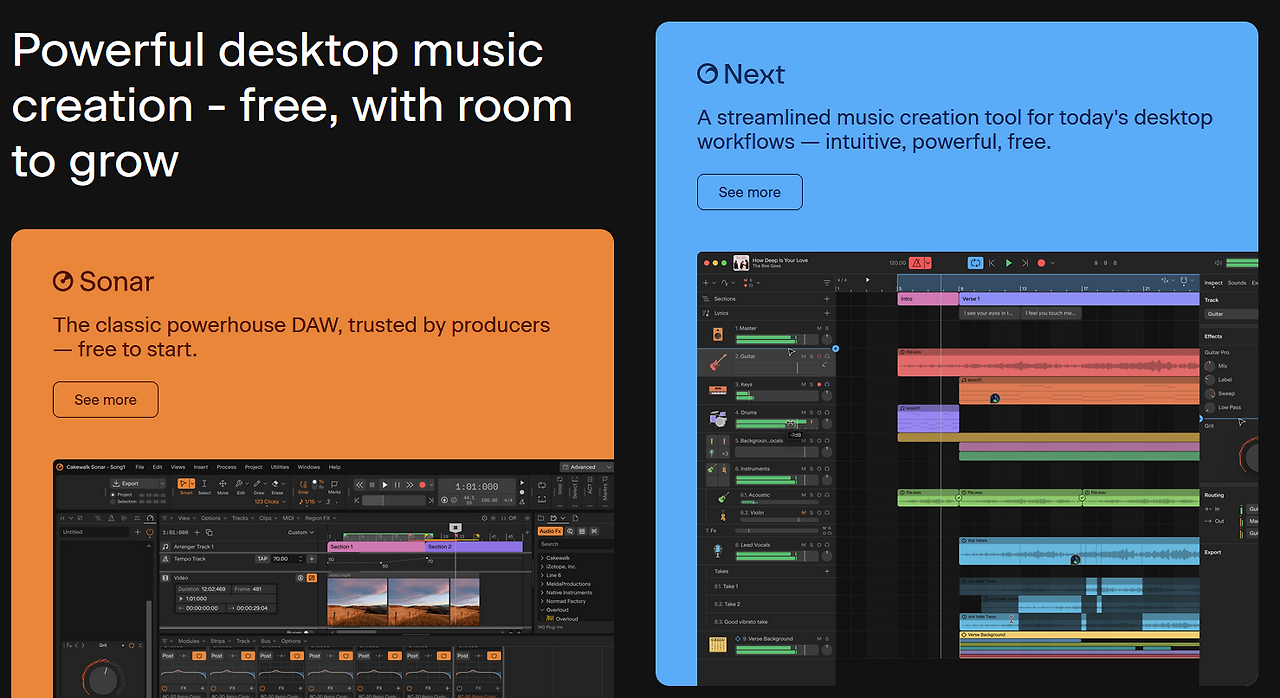The image size is (1280, 698).
Task: Click See more under Sonar
Action: coord(105,400)
